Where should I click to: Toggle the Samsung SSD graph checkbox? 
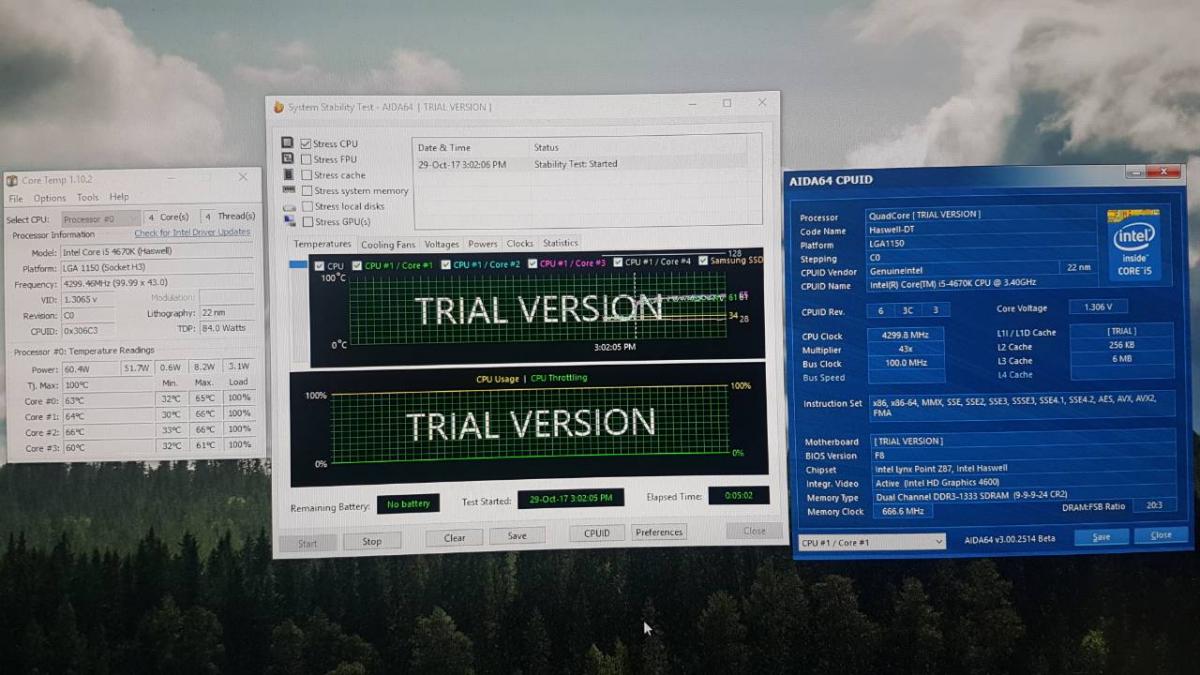coord(703,261)
